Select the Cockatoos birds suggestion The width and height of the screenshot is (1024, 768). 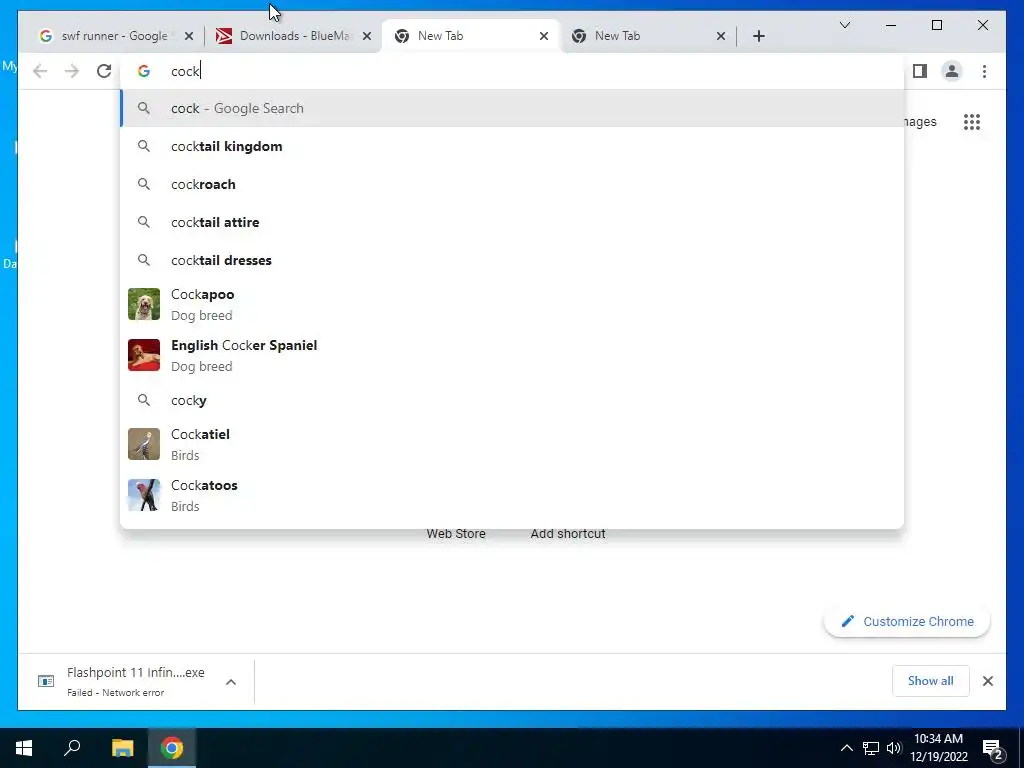pyautogui.click(x=512, y=495)
